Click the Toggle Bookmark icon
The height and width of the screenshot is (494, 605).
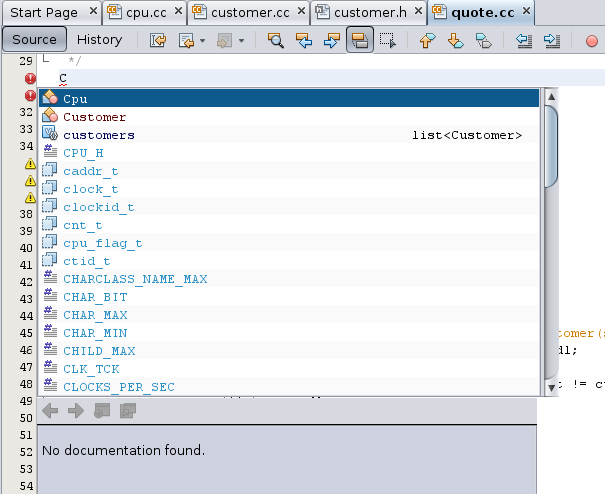click(483, 41)
